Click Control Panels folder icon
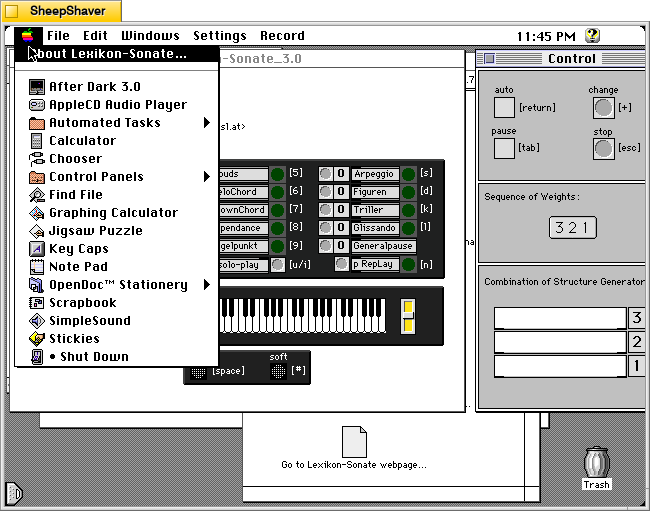 pyautogui.click(x=36, y=177)
